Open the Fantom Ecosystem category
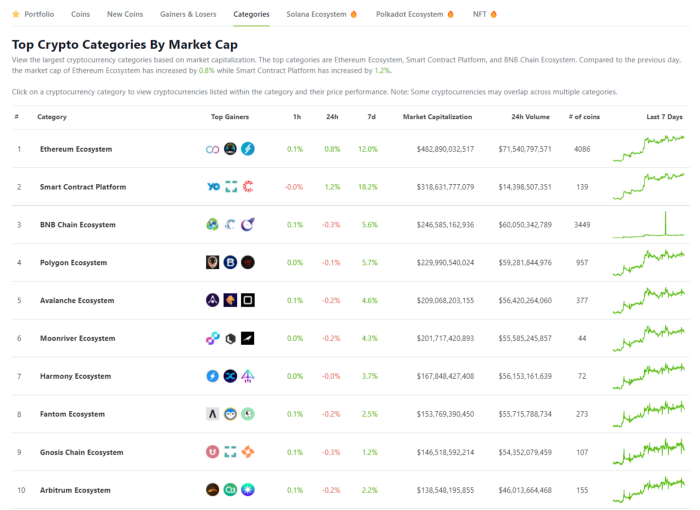Viewport: 700px width, 510px height. click(72, 414)
